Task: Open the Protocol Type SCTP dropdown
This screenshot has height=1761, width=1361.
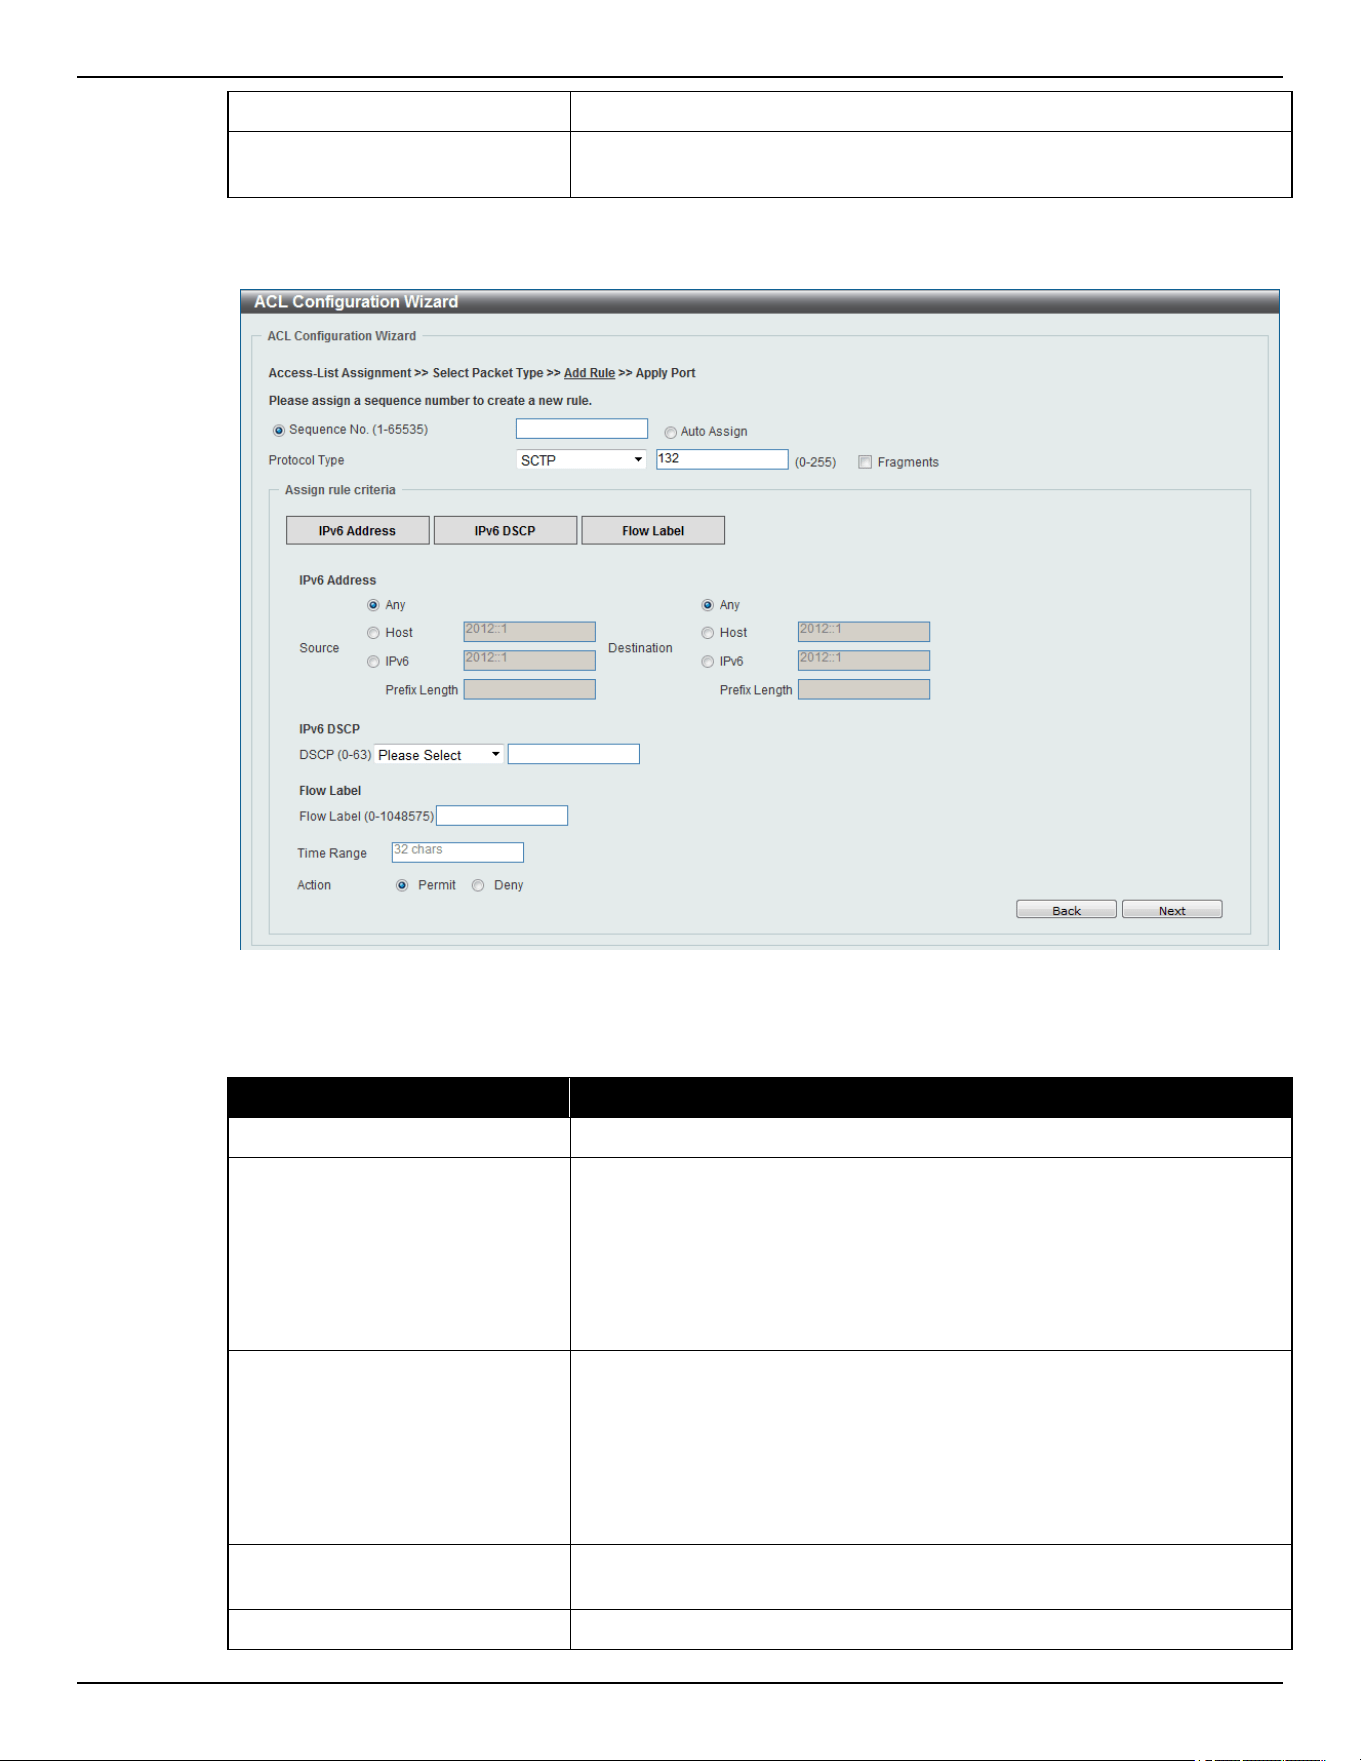Action: [581, 460]
